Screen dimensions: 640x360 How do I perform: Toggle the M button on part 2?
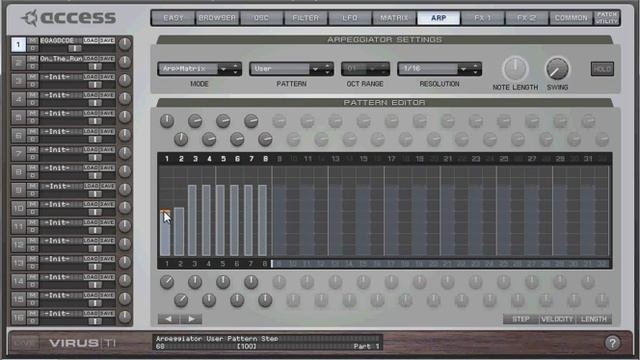33,59
